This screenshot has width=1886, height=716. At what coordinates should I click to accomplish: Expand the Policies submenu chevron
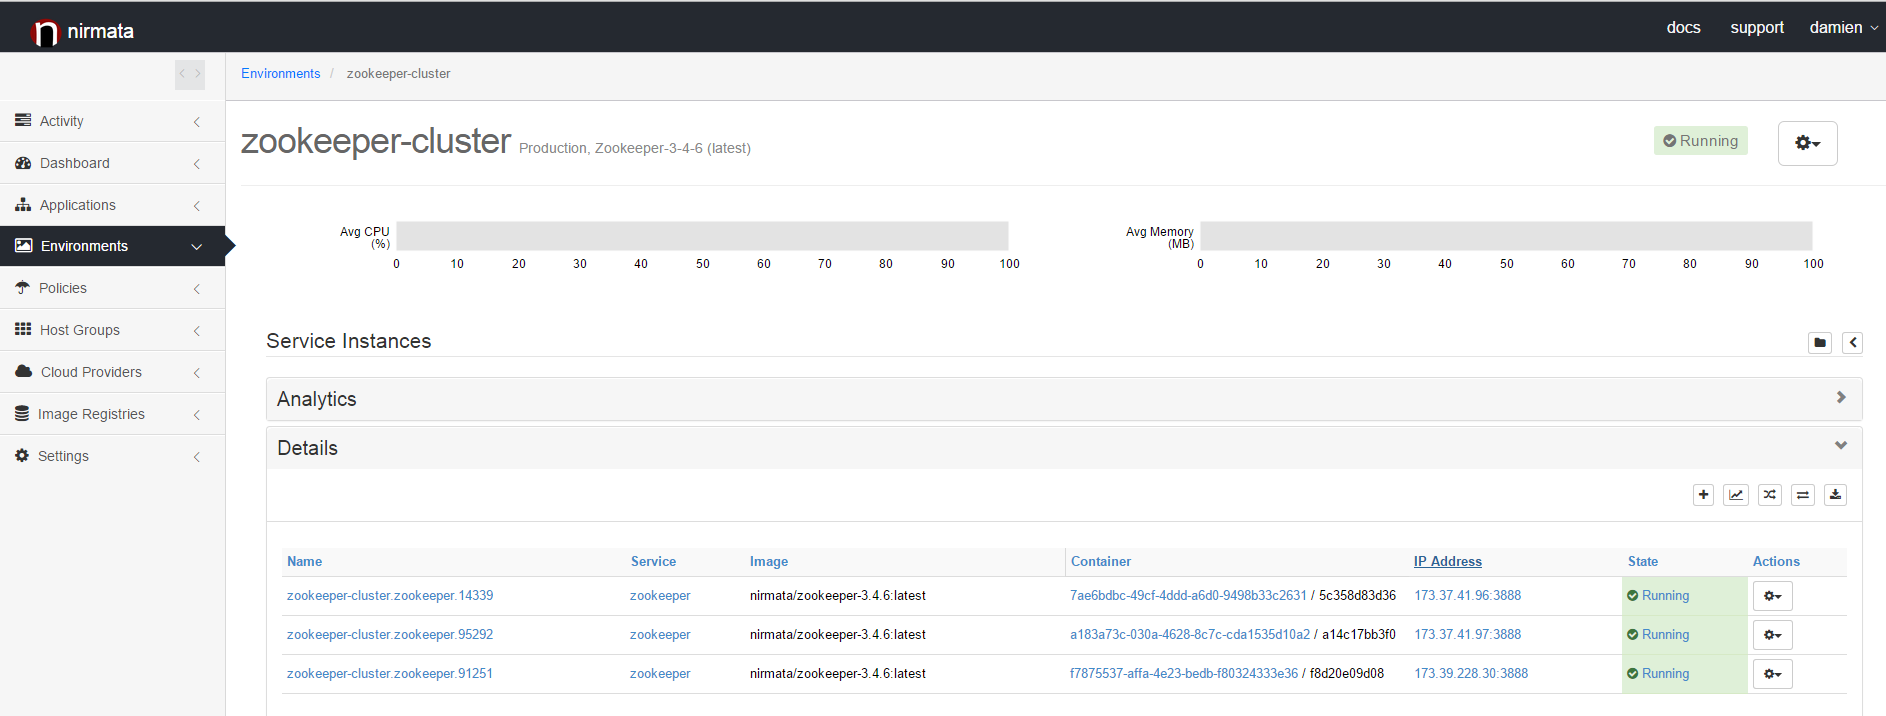pyautogui.click(x=197, y=289)
